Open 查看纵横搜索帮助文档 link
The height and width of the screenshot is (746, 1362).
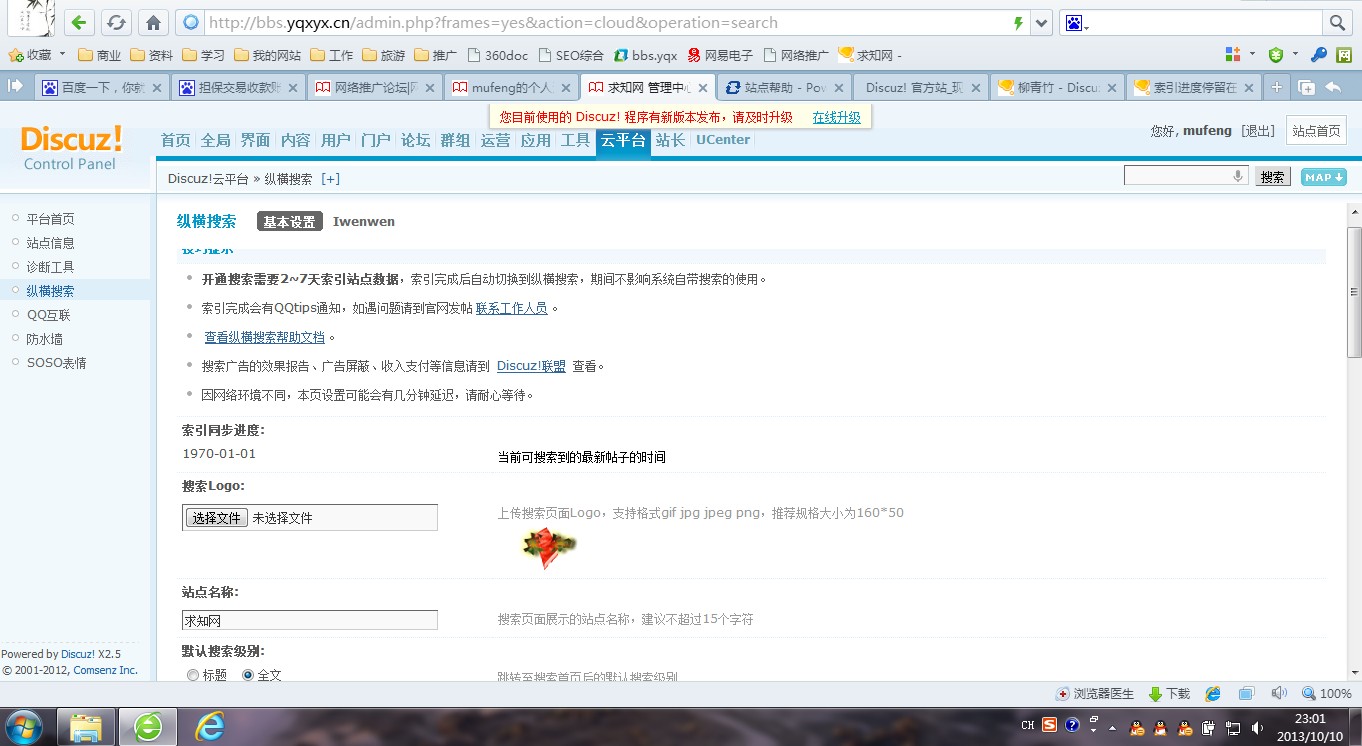[264, 337]
